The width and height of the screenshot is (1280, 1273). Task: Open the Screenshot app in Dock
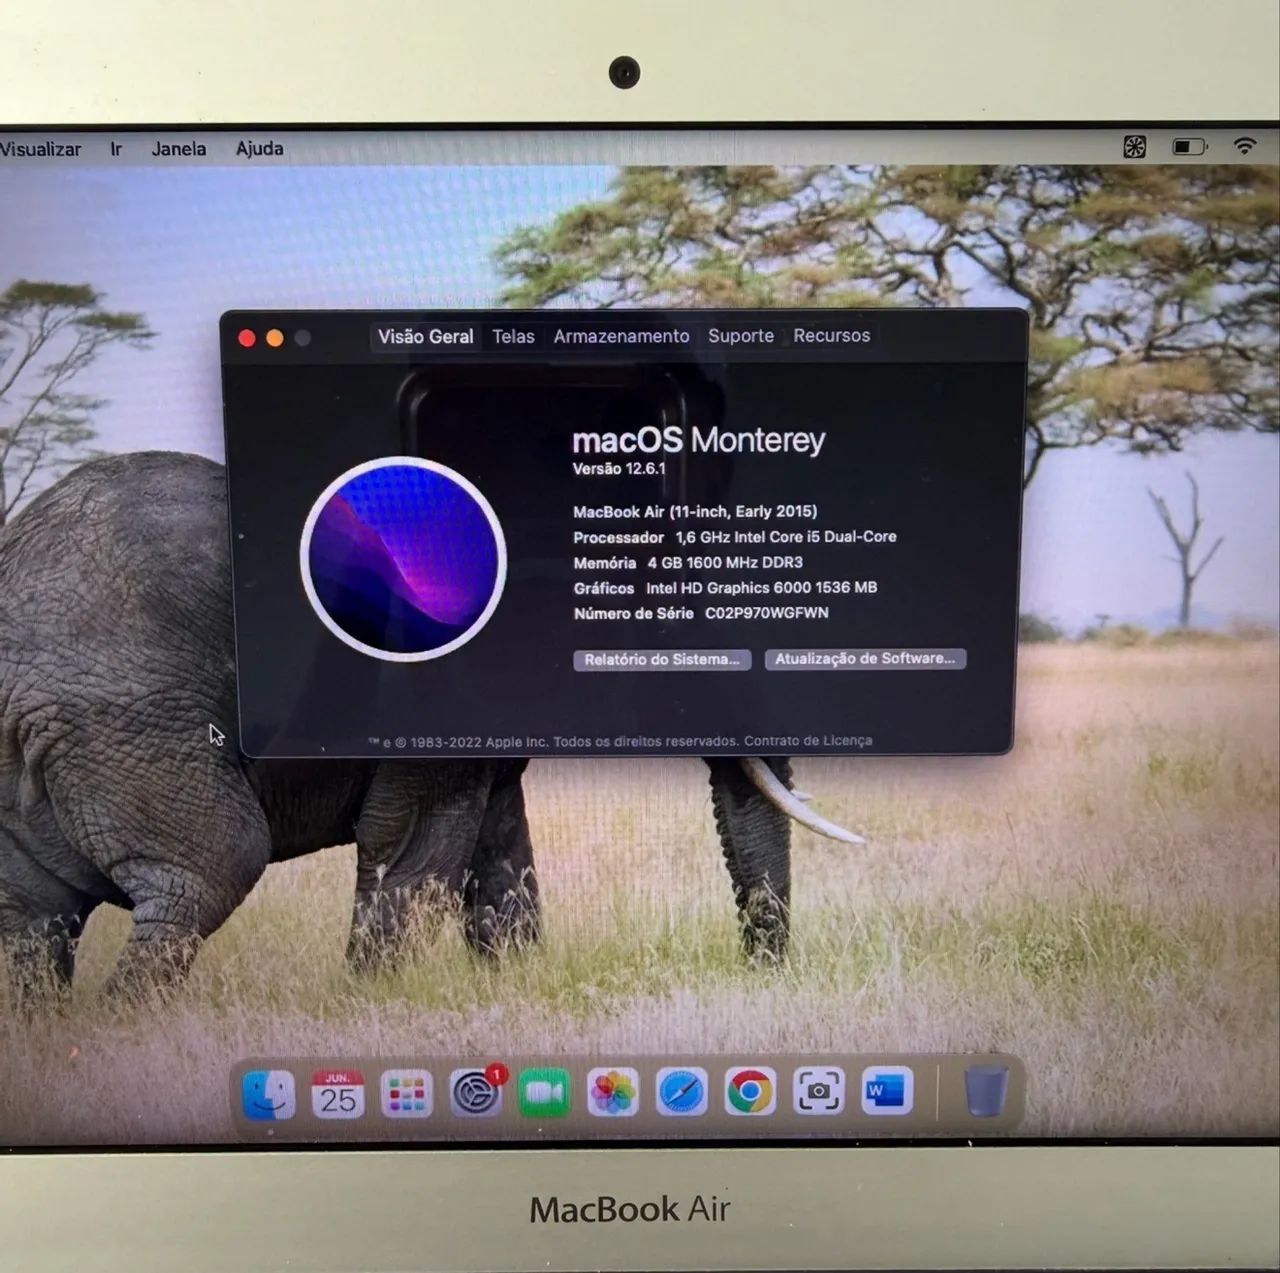coord(818,1091)
